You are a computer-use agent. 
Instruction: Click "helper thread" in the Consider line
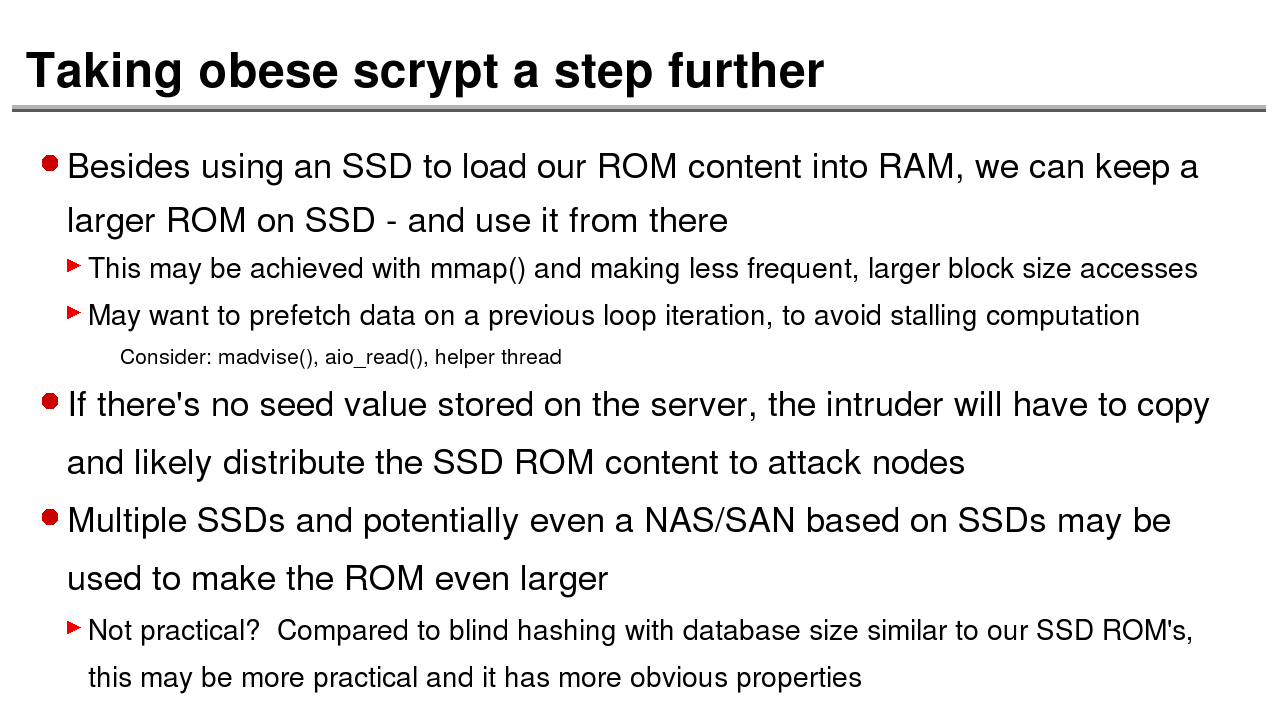[x=498, y=357]
